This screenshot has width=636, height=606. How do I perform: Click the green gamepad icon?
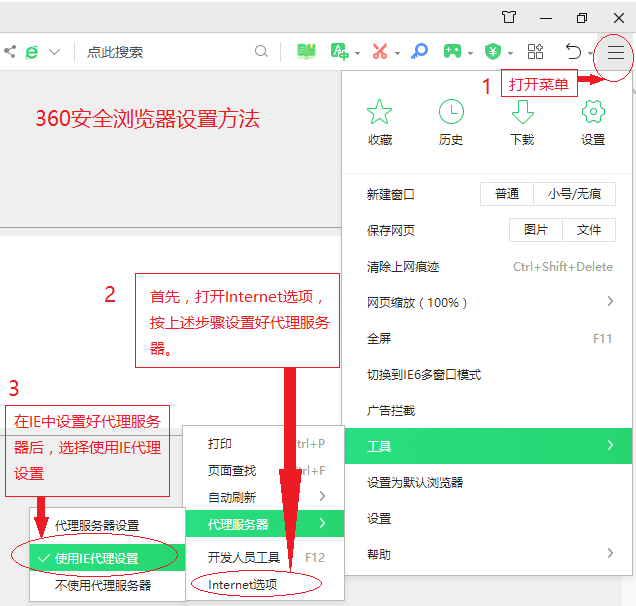pyautogui.click(x=452, y=52)
